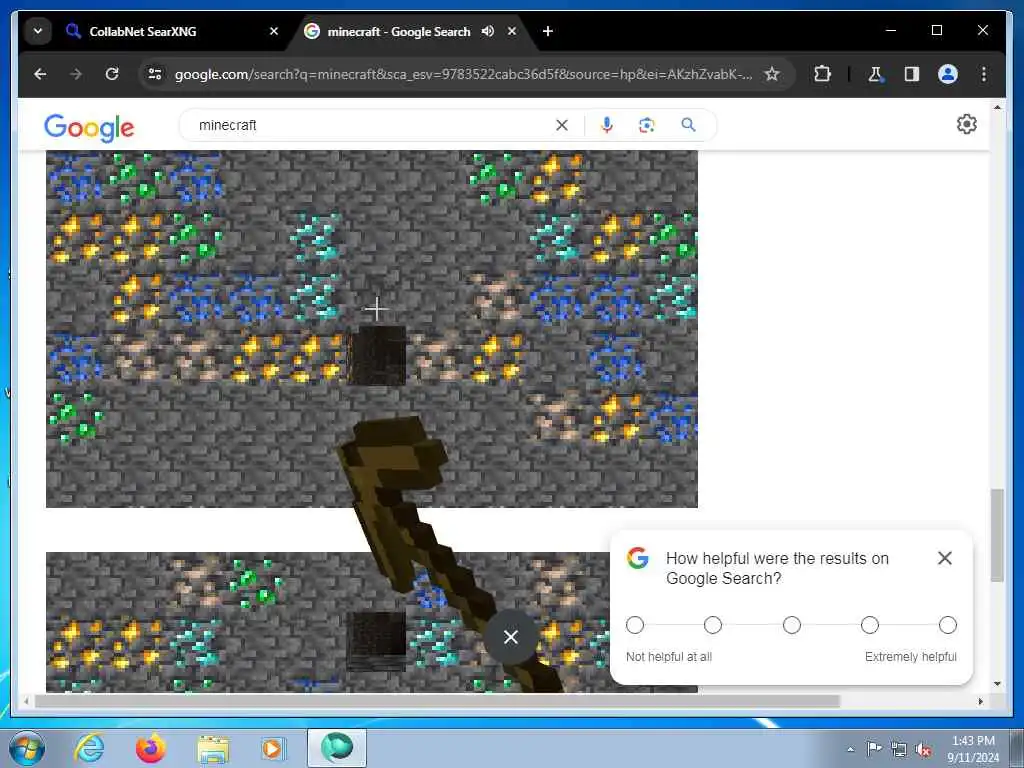Select the minecraft - Google Search tab
This screenshot has width=1024, height=768.
[x=398, y=31]
